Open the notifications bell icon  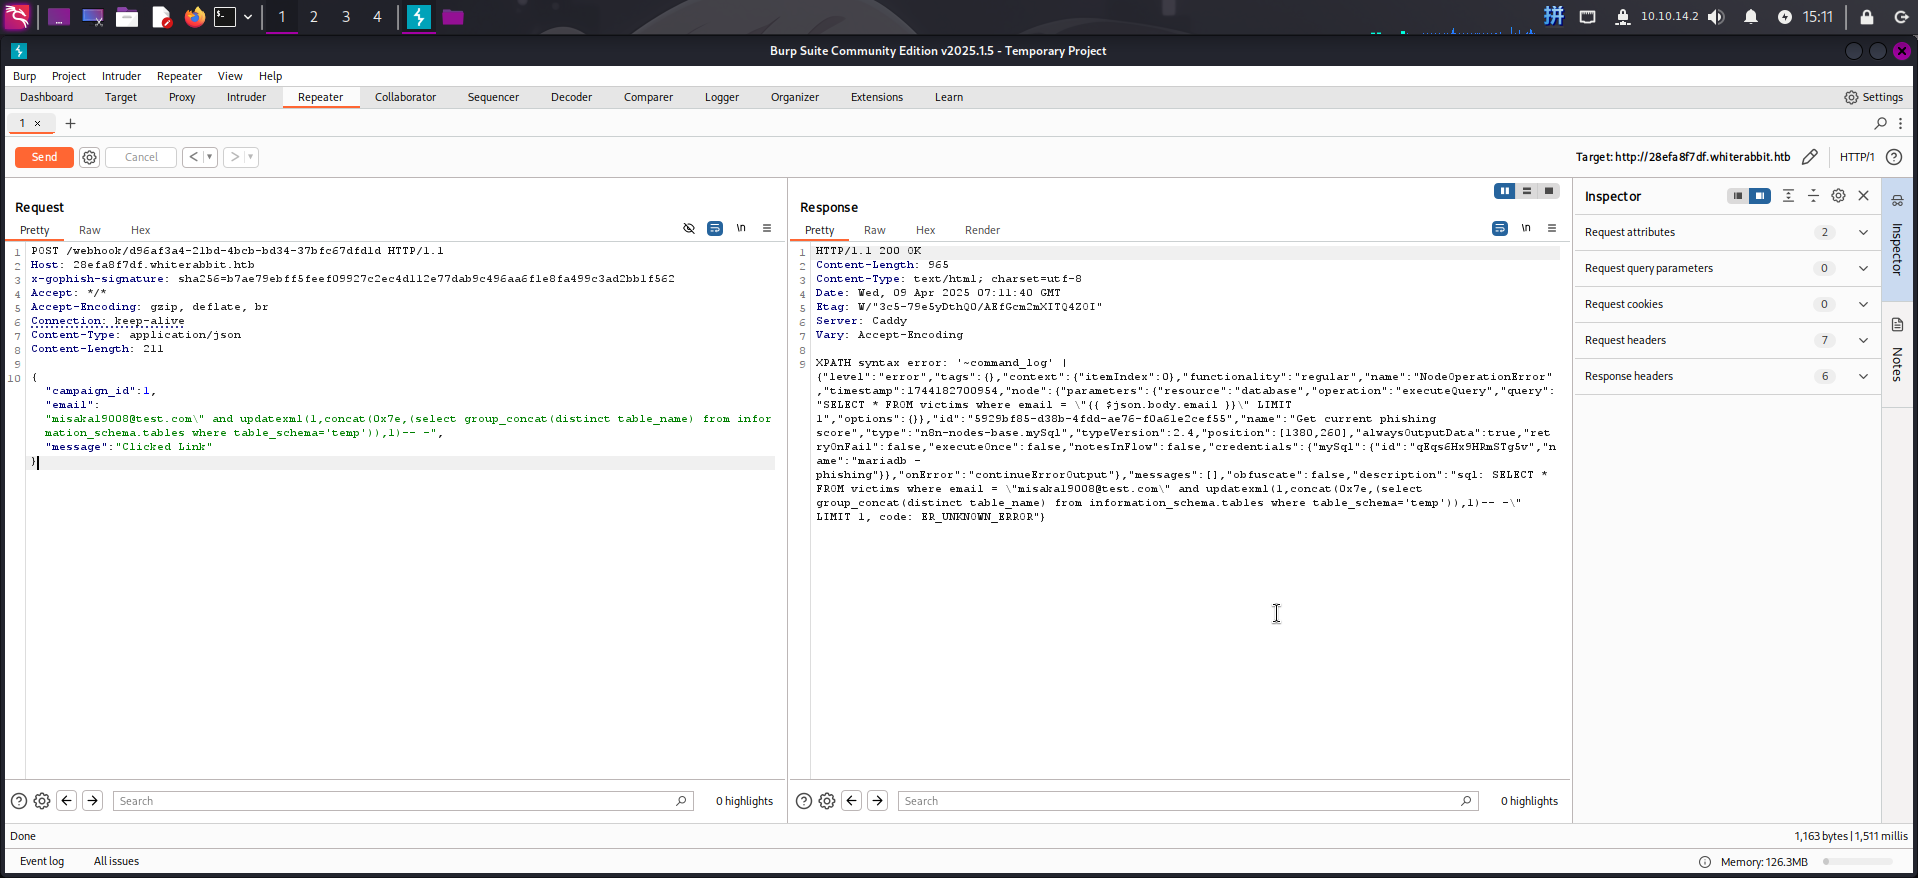[1751, 17]
